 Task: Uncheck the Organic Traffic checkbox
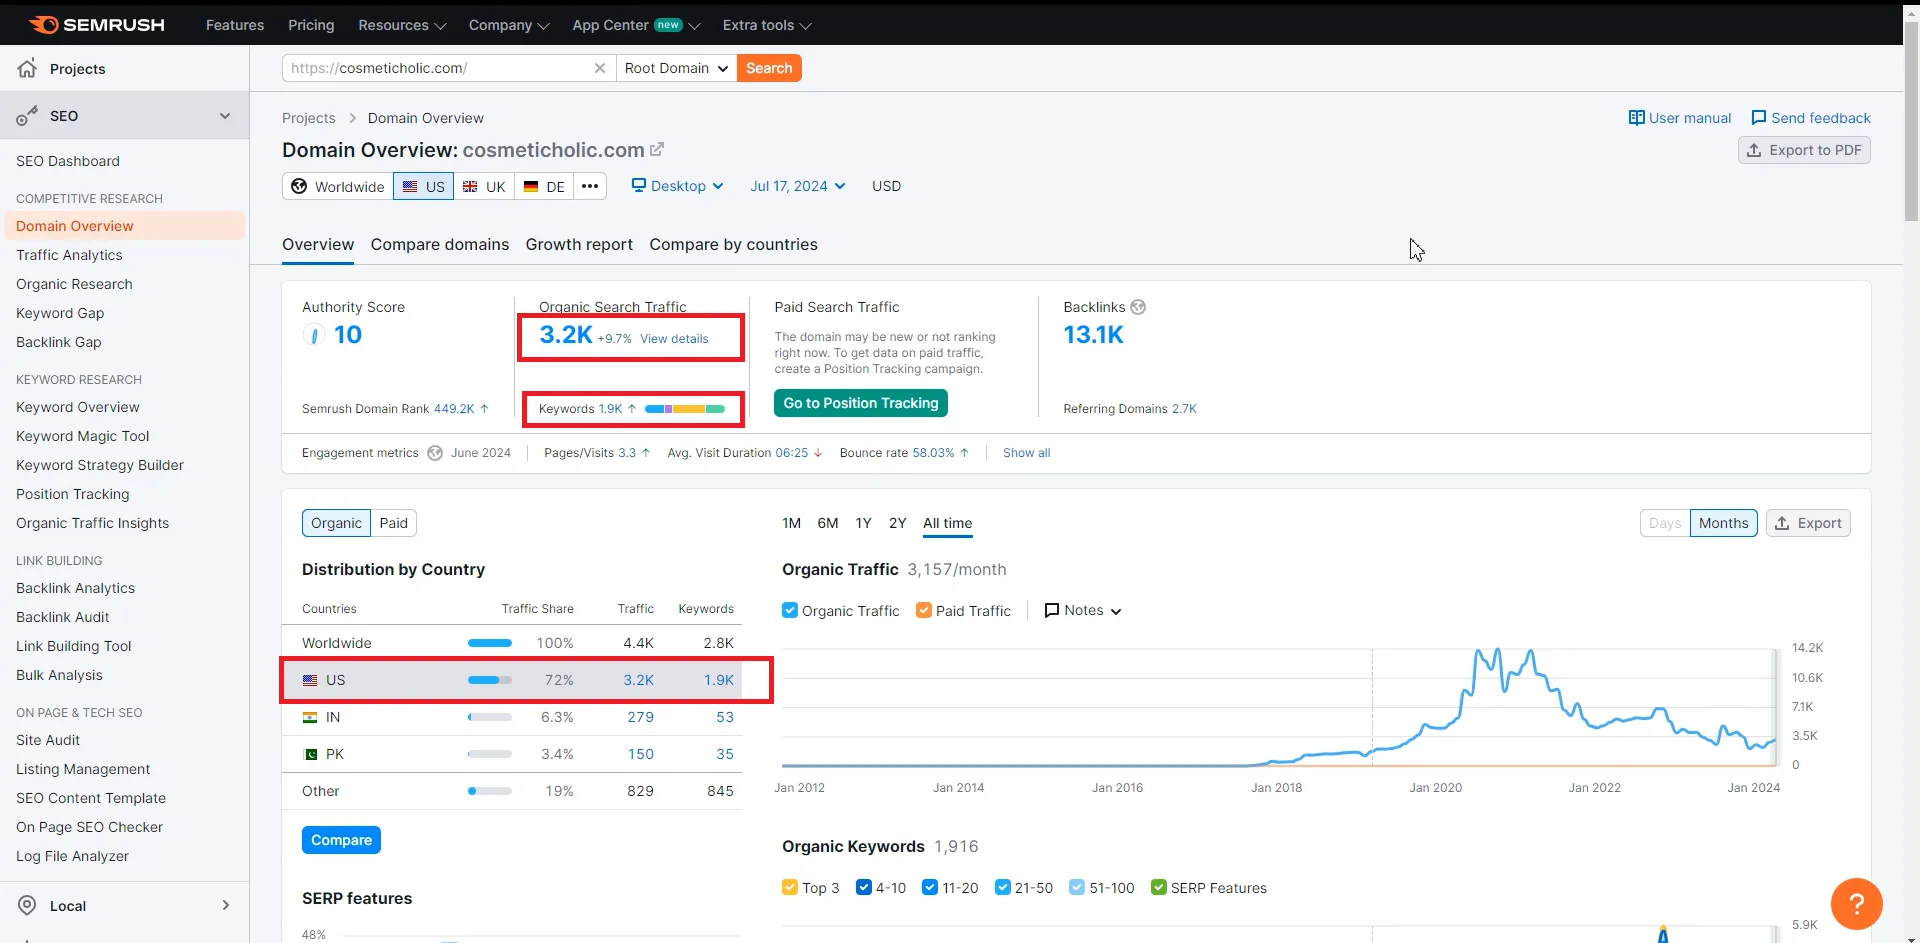(x=790, y=611)
